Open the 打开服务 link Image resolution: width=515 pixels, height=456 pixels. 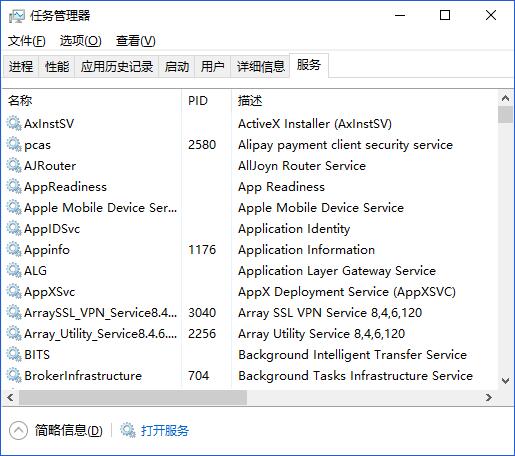pyautogui.click(x=165, y=430)
